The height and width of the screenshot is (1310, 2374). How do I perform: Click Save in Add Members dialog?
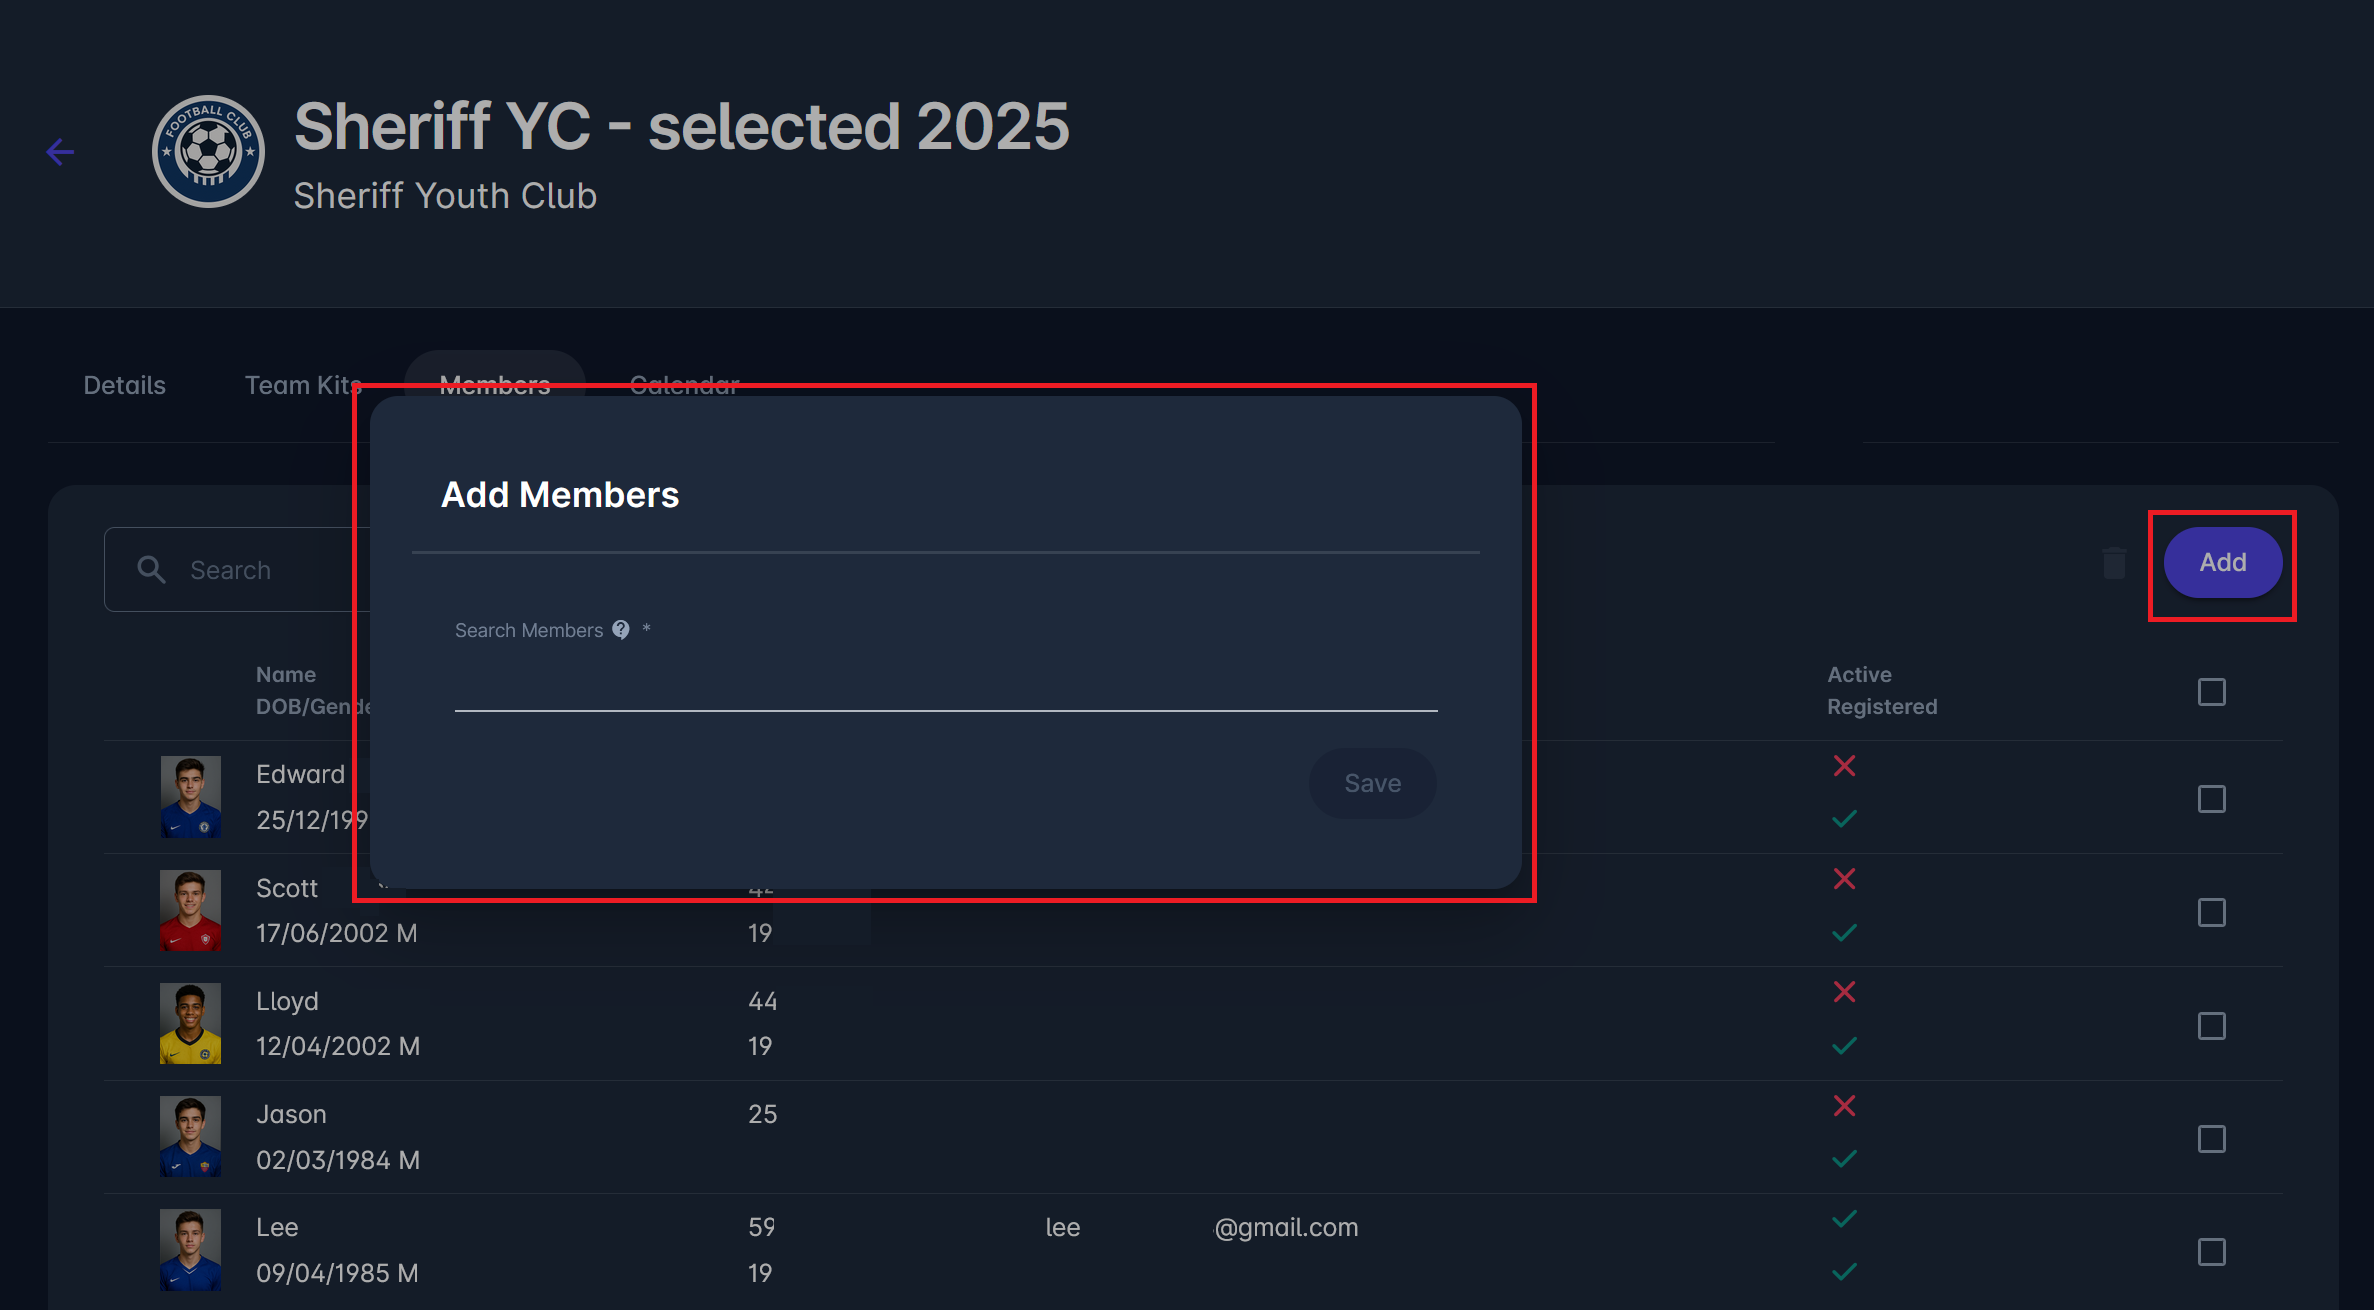pos(1372,783)
